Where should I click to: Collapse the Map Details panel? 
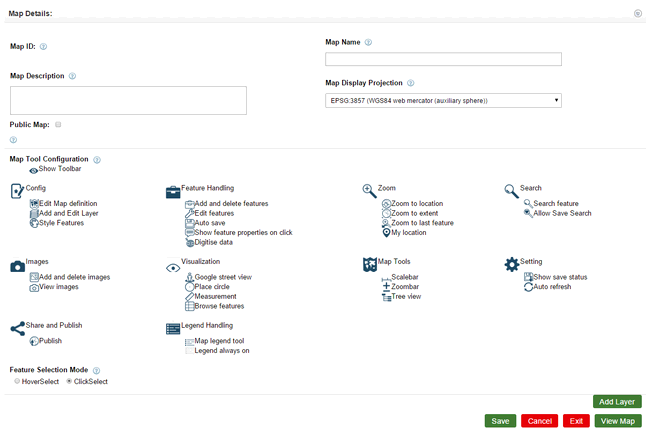tap(638, 14)
